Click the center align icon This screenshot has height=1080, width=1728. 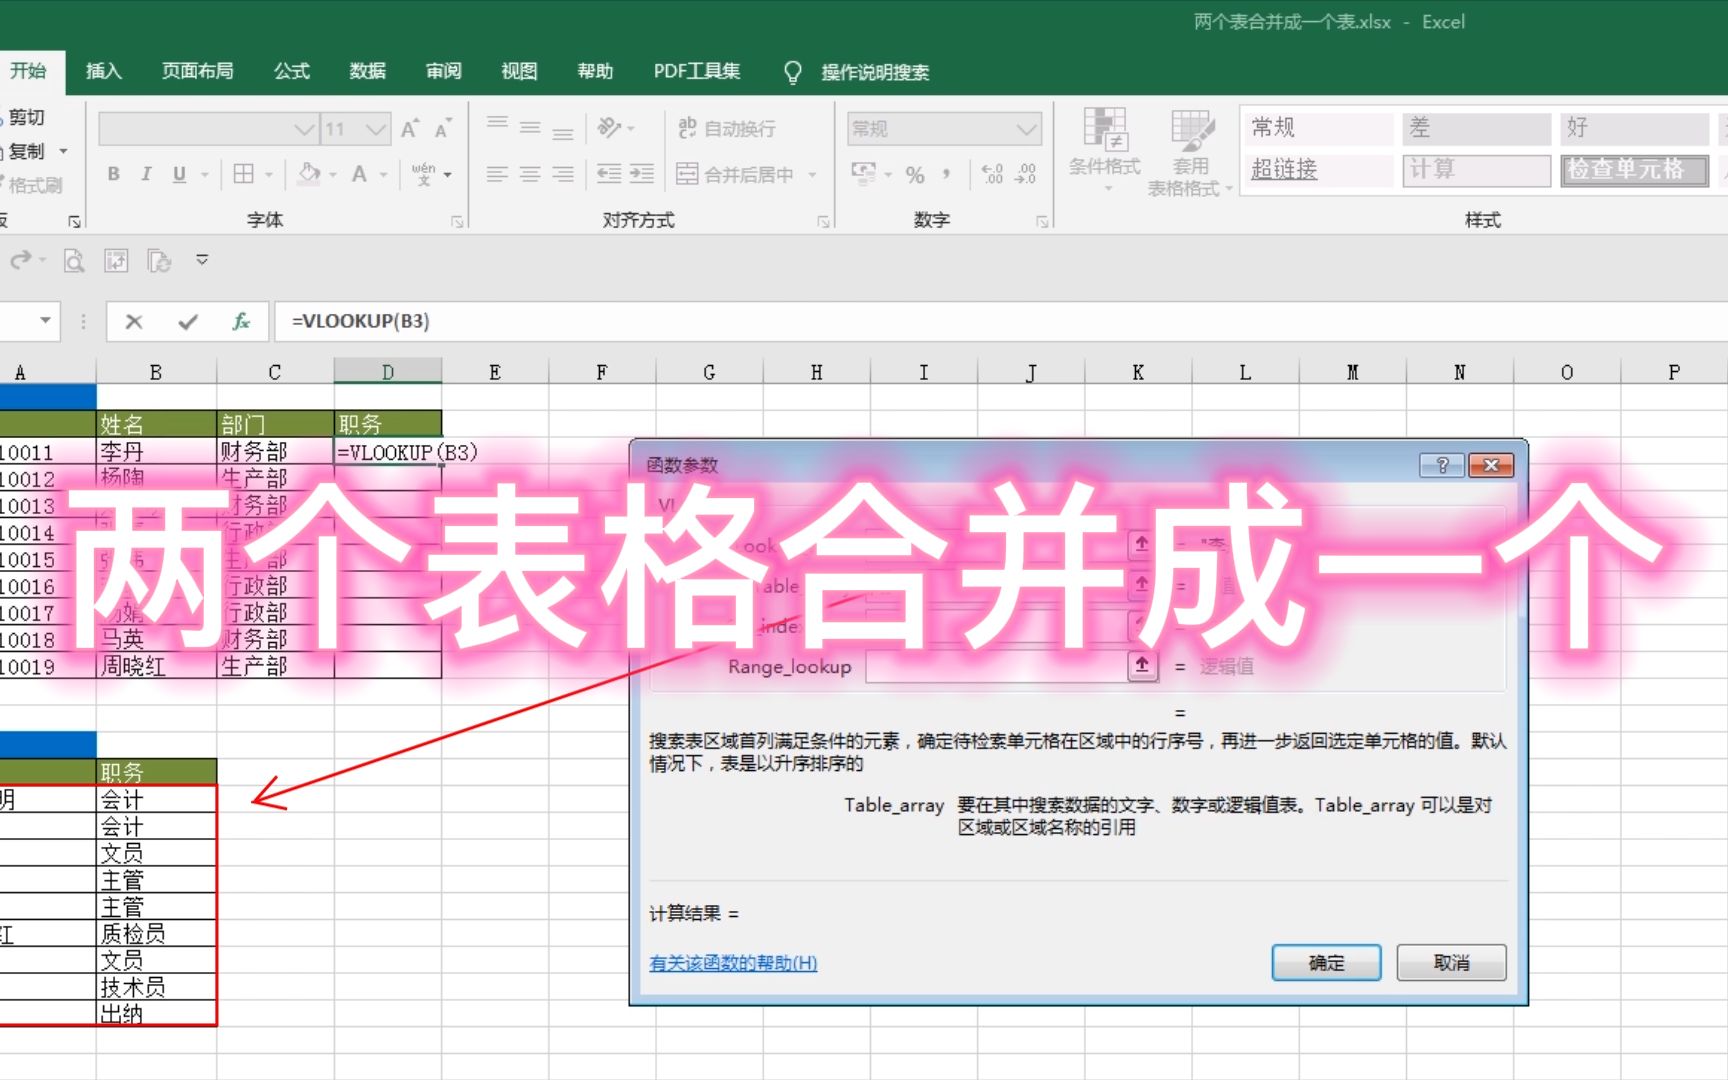pyautogui.click(x=530, y=174)
